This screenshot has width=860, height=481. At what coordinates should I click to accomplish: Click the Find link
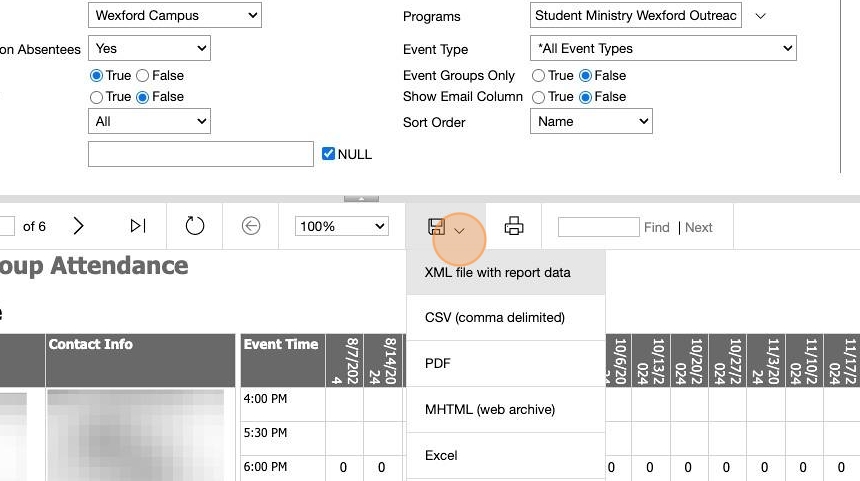coord(657,227)
